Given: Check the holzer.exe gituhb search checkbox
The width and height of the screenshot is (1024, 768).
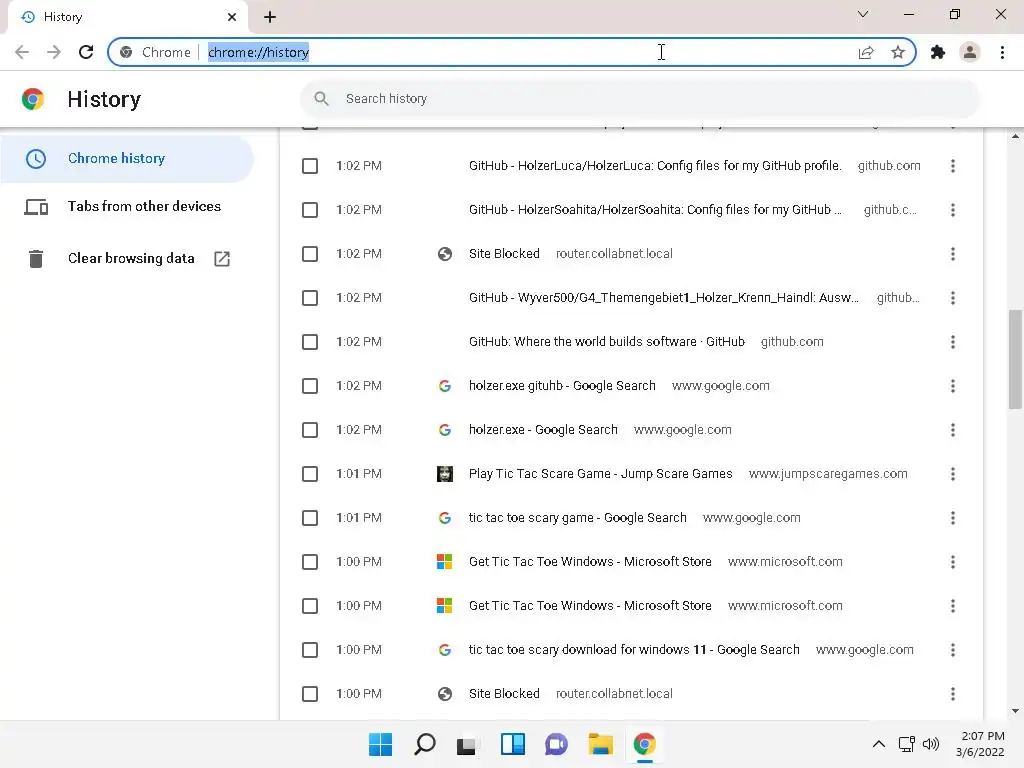Looking at the screenshot, I should (x=310, y=386).
